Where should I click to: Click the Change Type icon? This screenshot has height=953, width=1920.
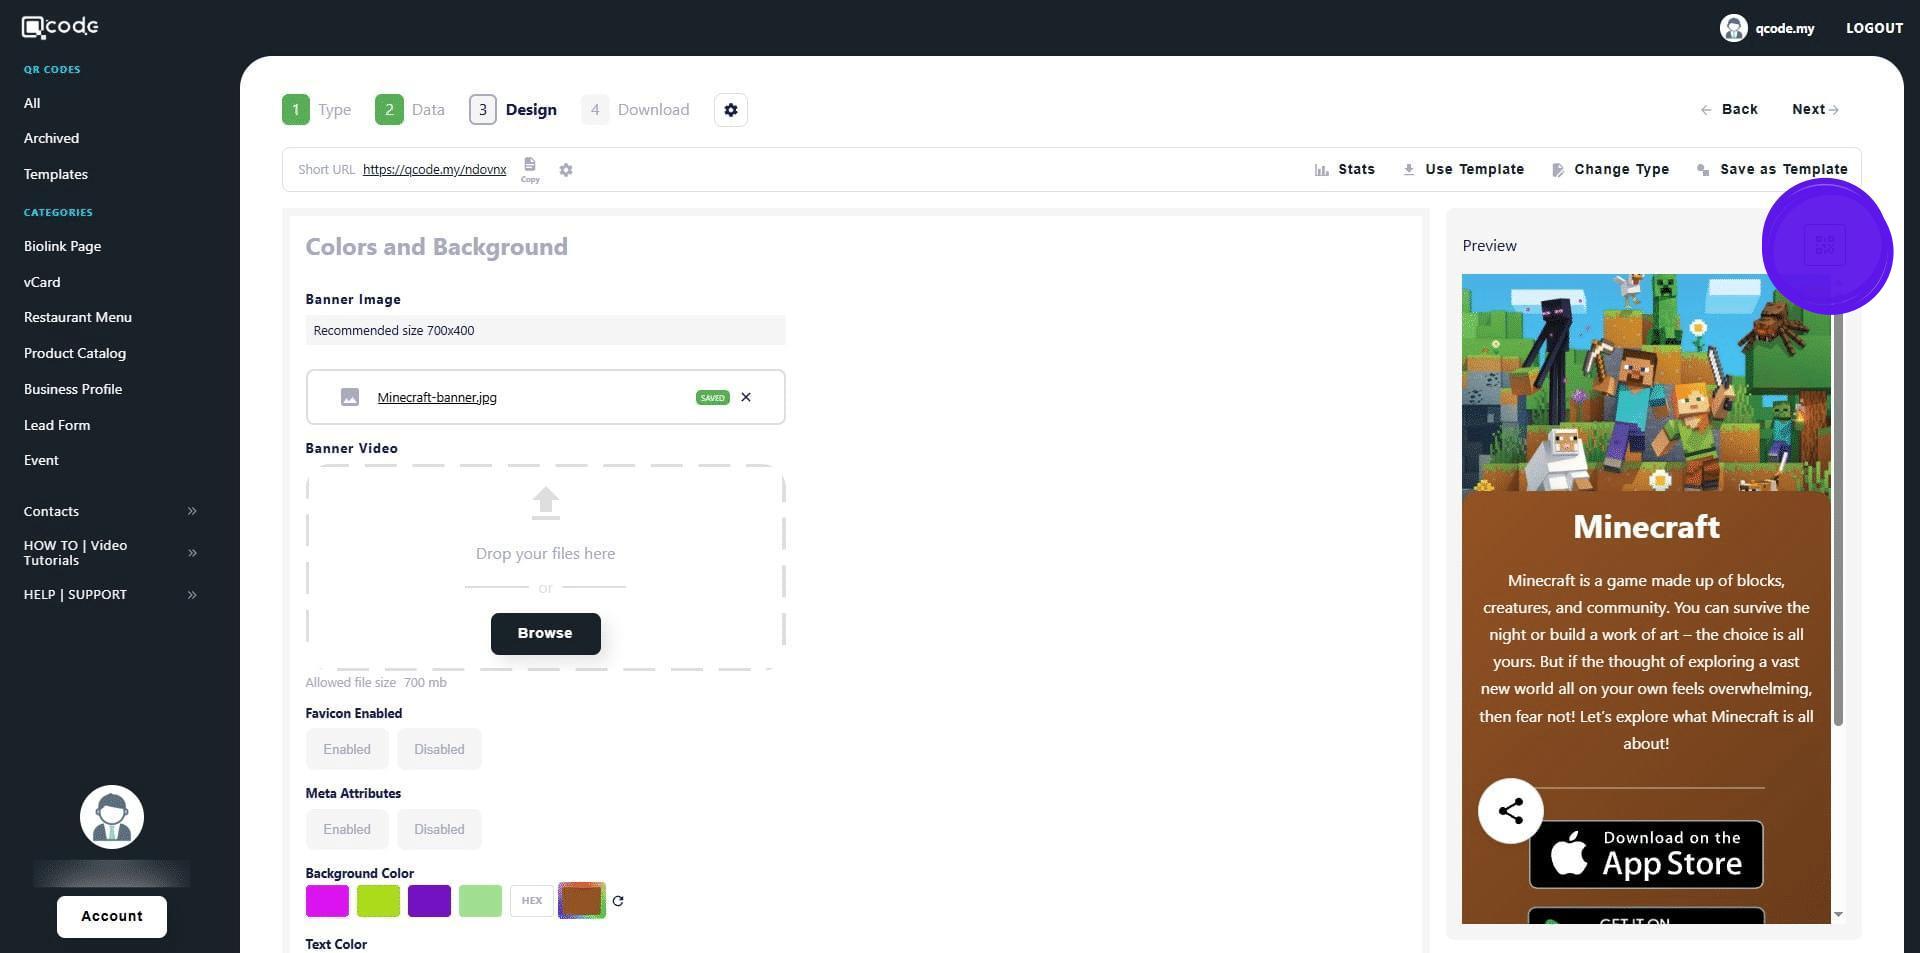pyautogui.click(x=1557, y=170)
